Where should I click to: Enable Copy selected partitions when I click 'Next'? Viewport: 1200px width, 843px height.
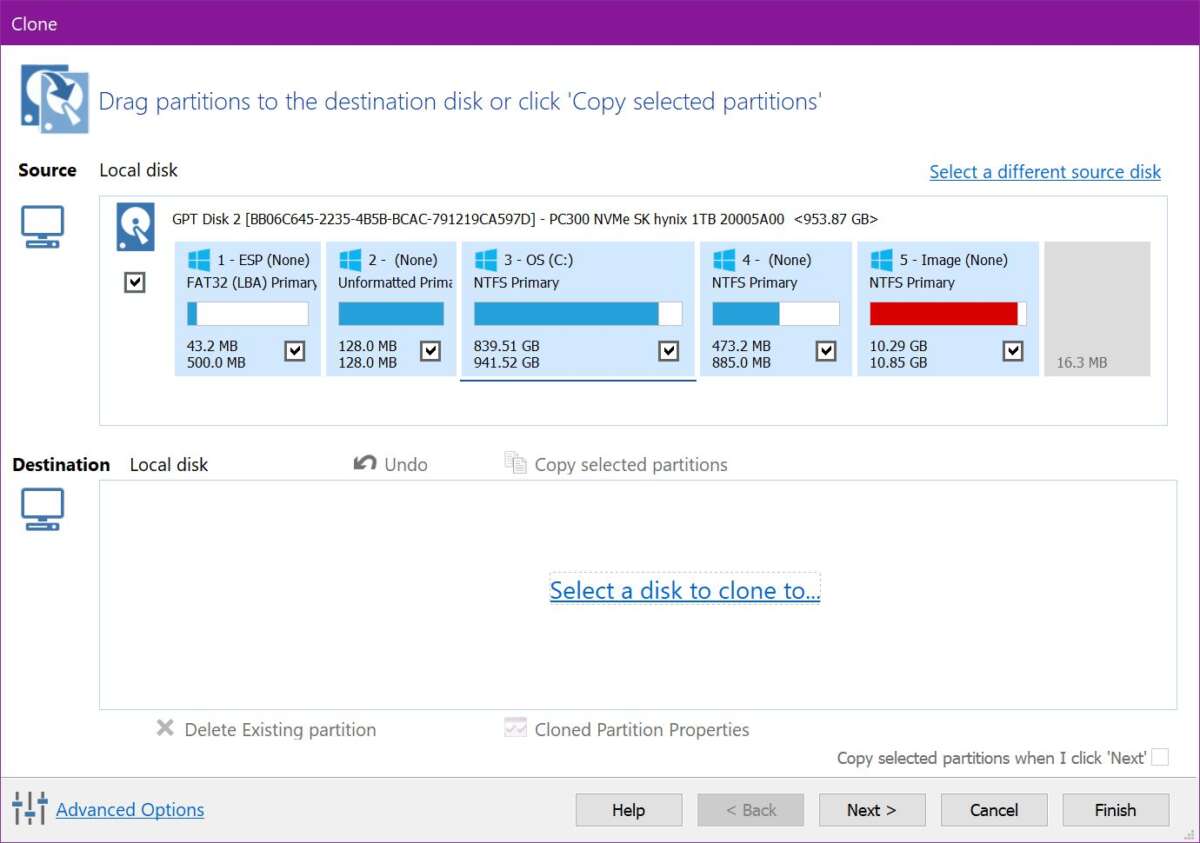(1160, 757)
